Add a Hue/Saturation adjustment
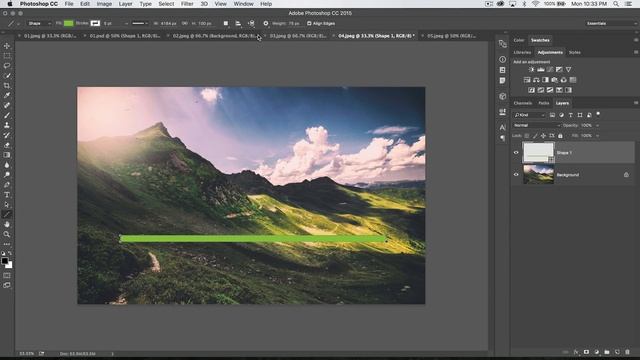Image resolution: width=640 pixels, height=360 pixels. 527,80
